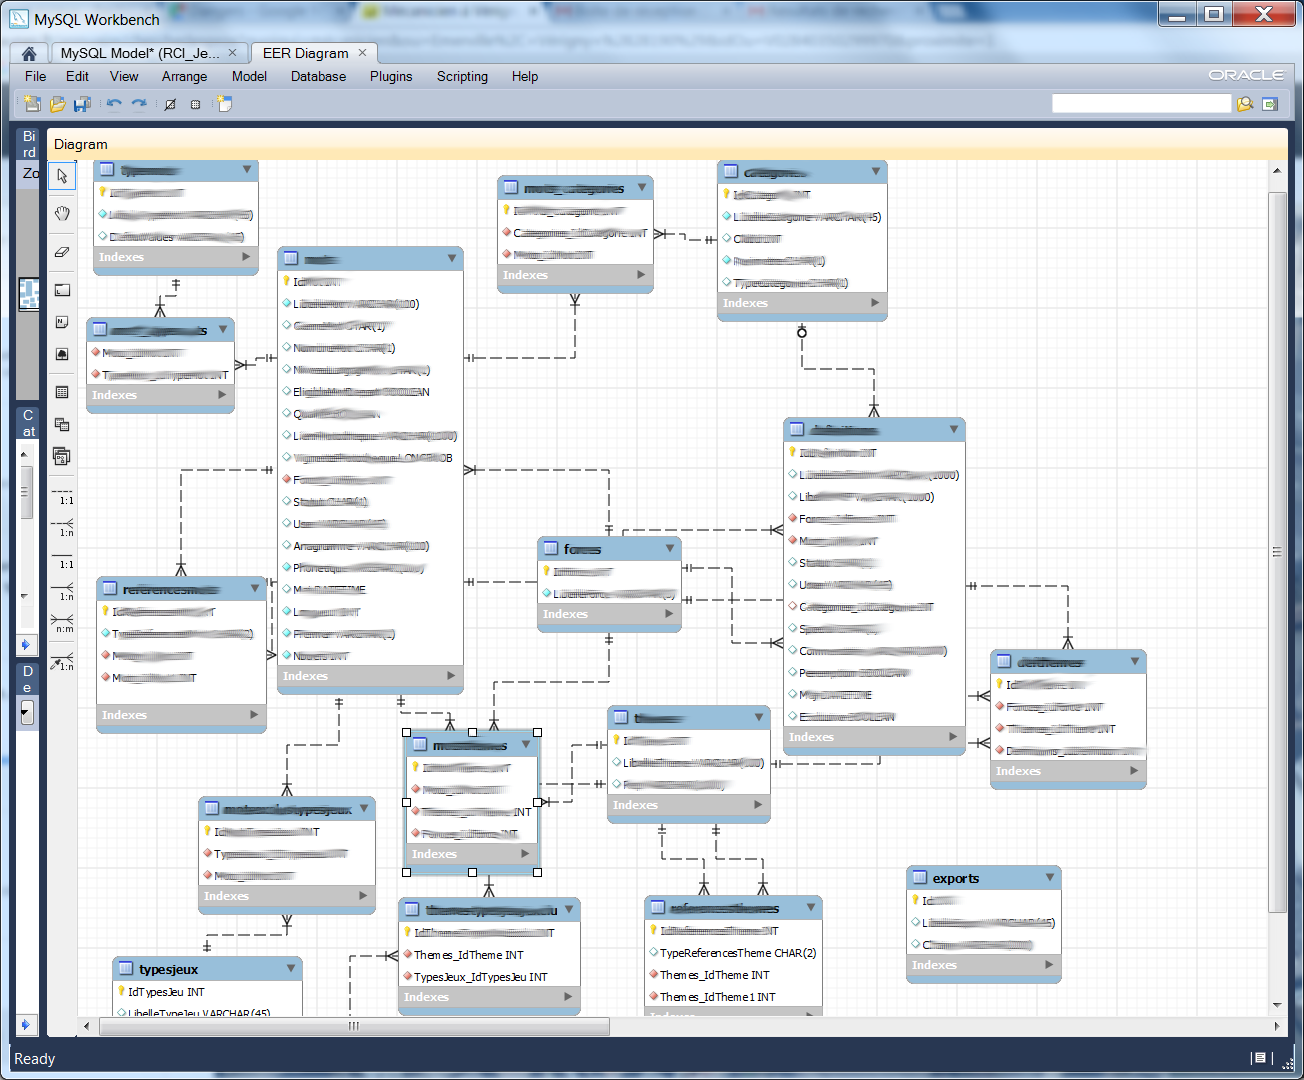The image size is (1304, 1080).
Task: Click the status bar output icon
Action: [x=1260, y=1058]
